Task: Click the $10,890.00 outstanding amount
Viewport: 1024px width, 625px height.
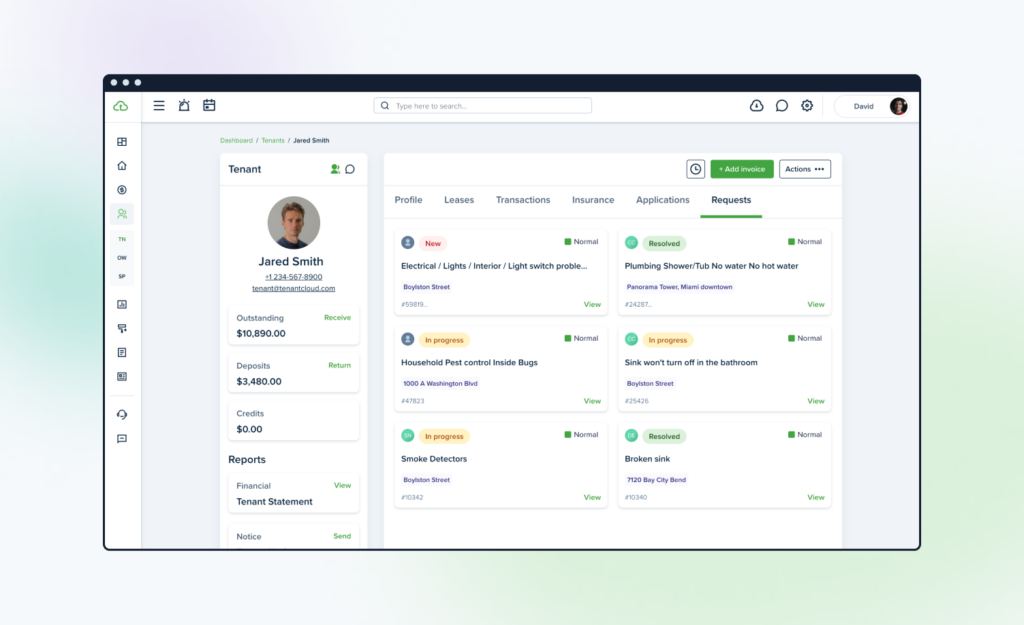Action: pos(261,334)
